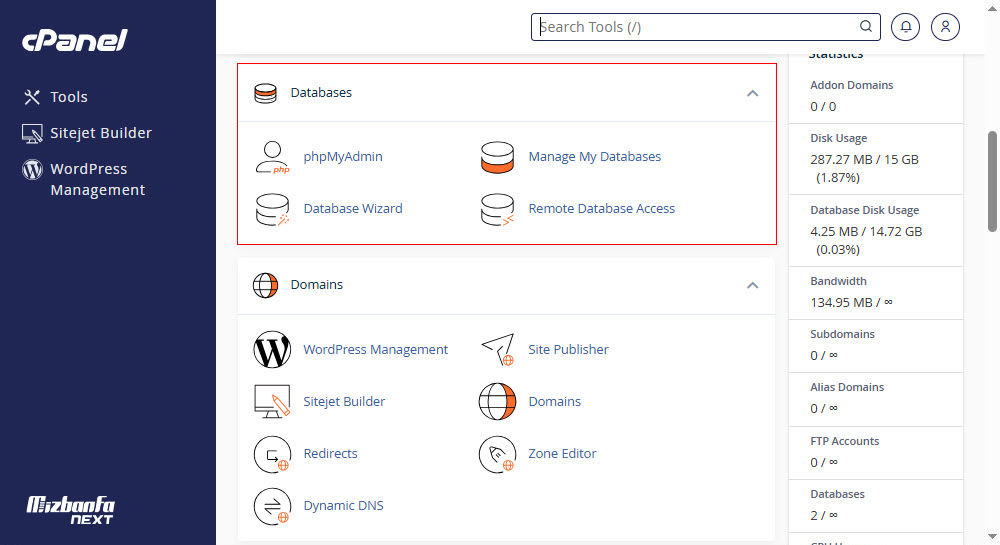Click the WordPress Management logo in Domains
Viewport: 1000px width, 545px height.
click(x=272, y=349)
